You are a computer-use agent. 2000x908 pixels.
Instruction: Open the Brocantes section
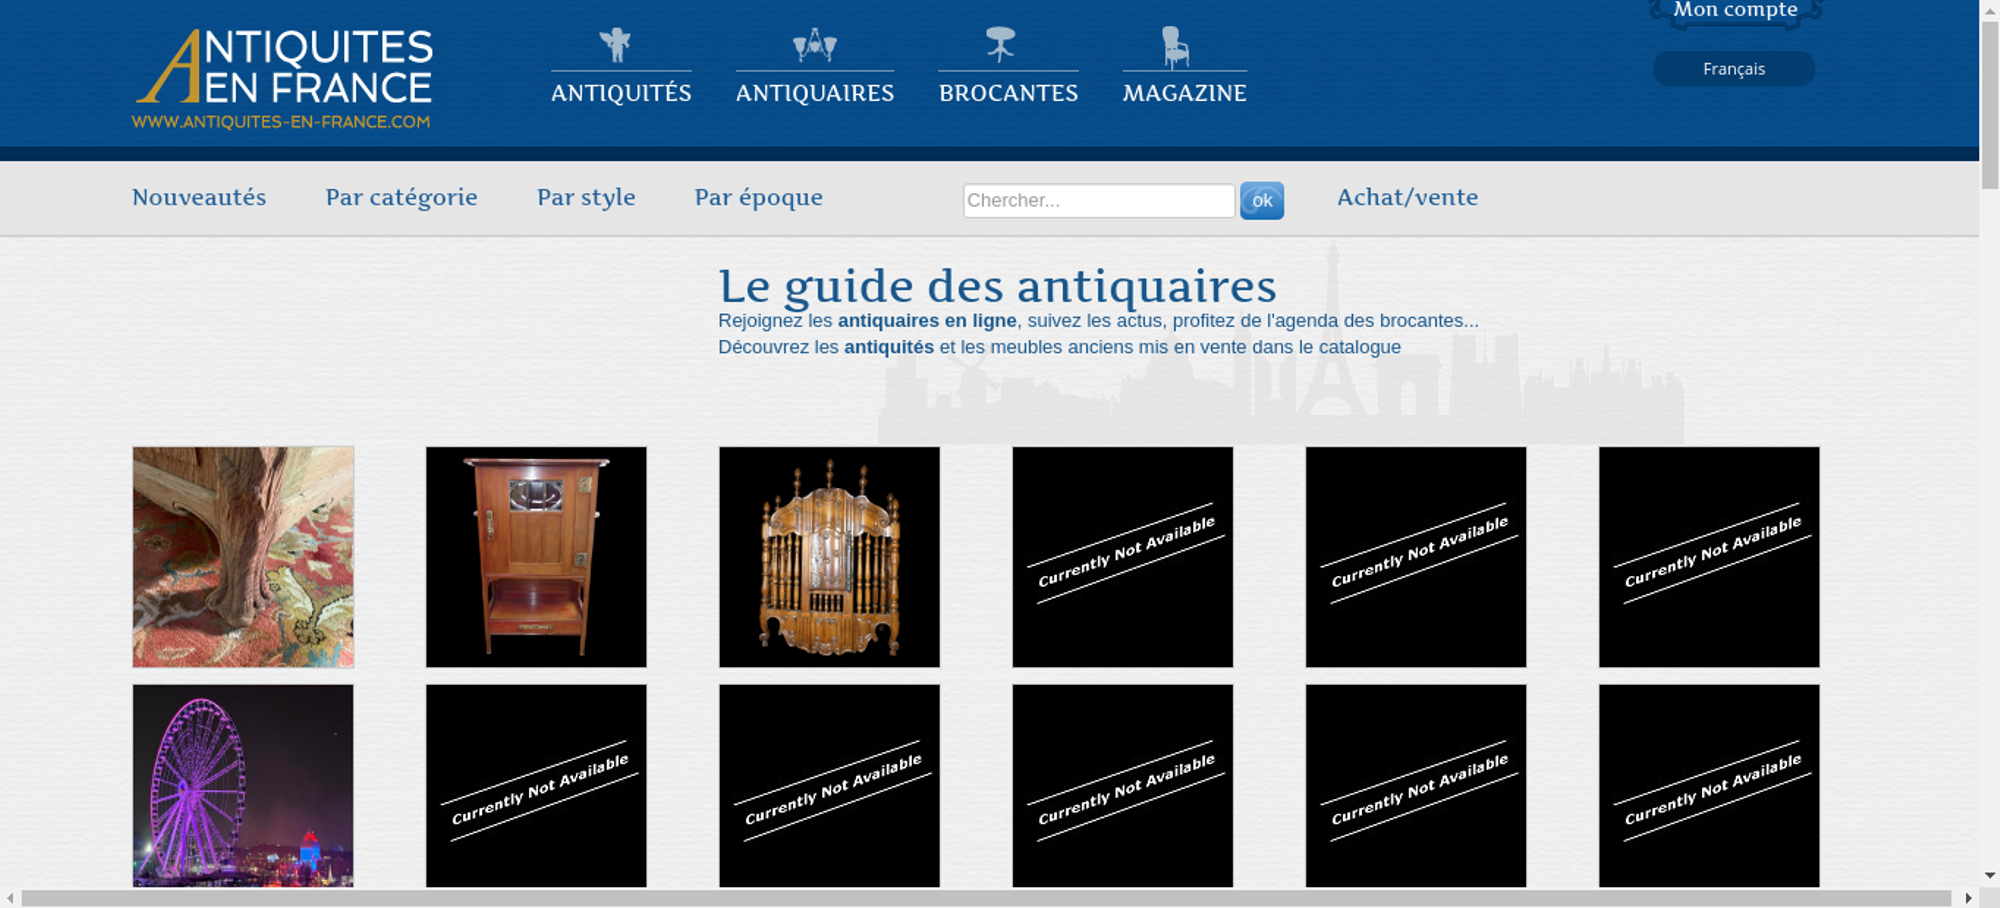pos(1008,93)
